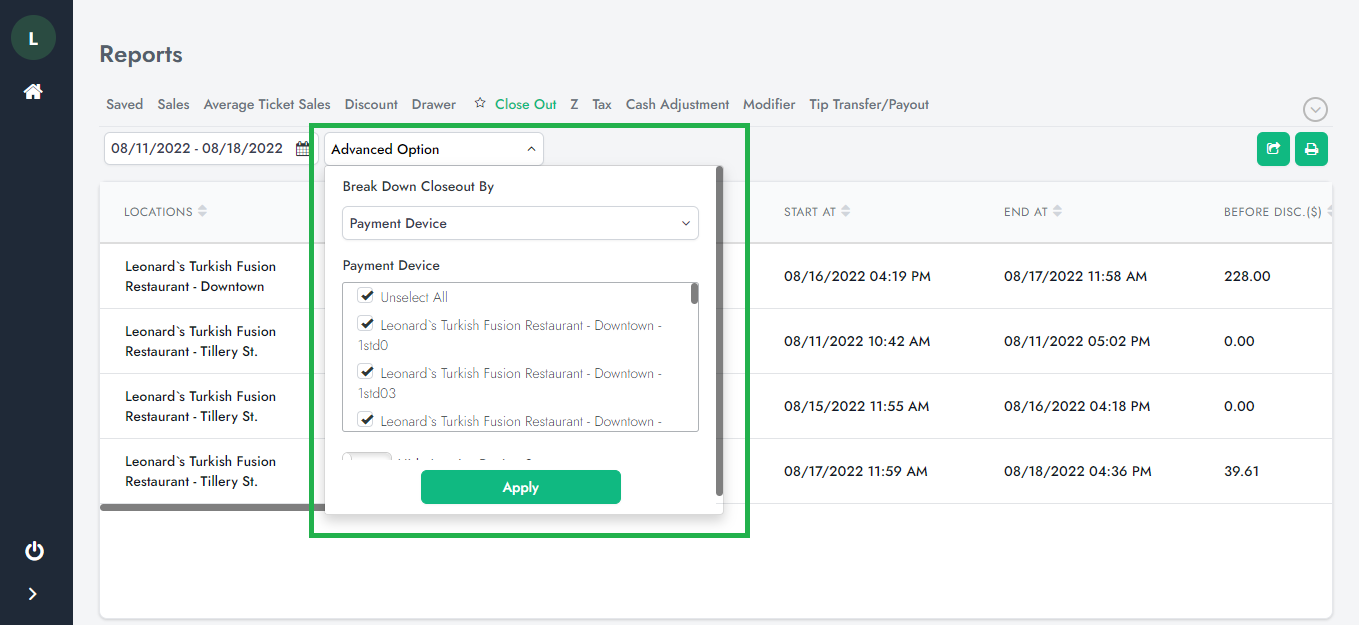Click the green export report icon
Screen dimensions: 1359x625
[x=1273, y=149]
